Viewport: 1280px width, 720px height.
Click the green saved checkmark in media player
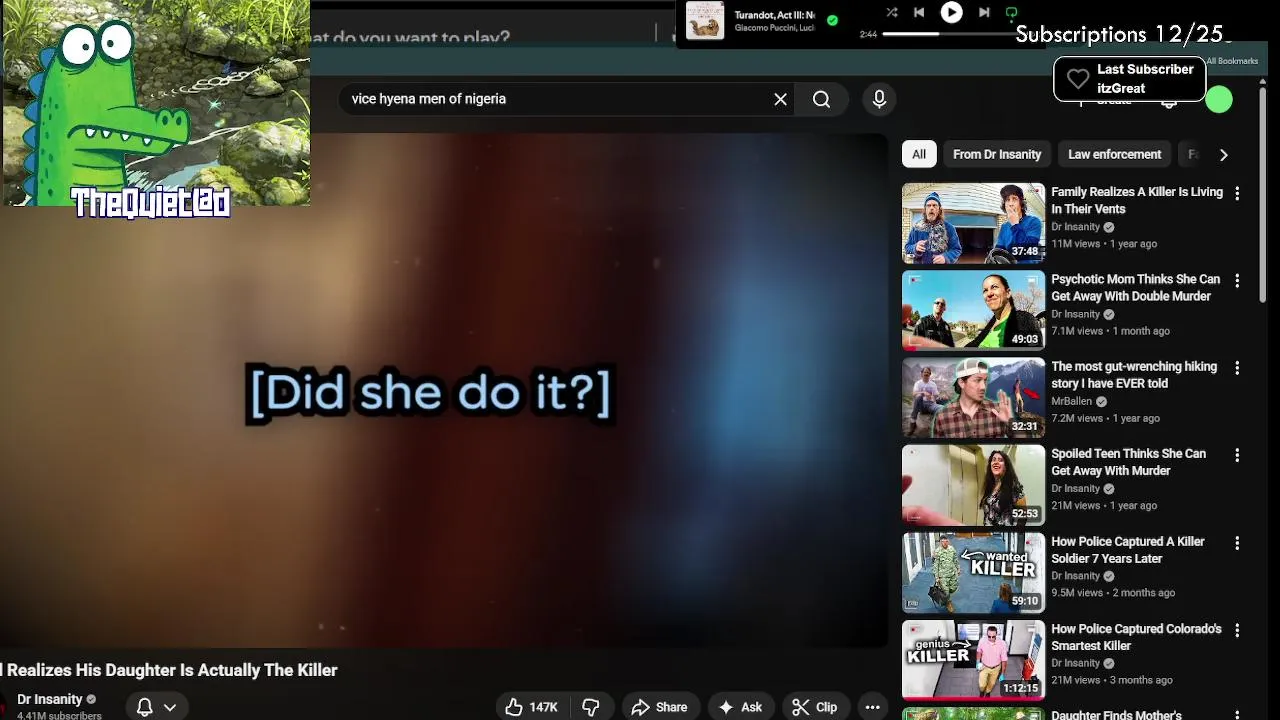coord(832,20)
